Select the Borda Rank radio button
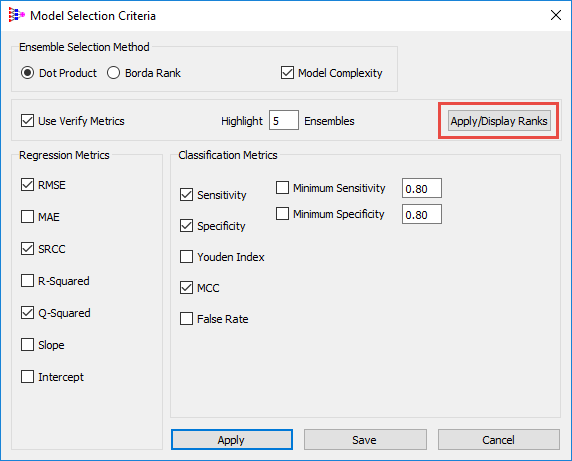This screenshot has width=572, height=461. tap(113, 73)
